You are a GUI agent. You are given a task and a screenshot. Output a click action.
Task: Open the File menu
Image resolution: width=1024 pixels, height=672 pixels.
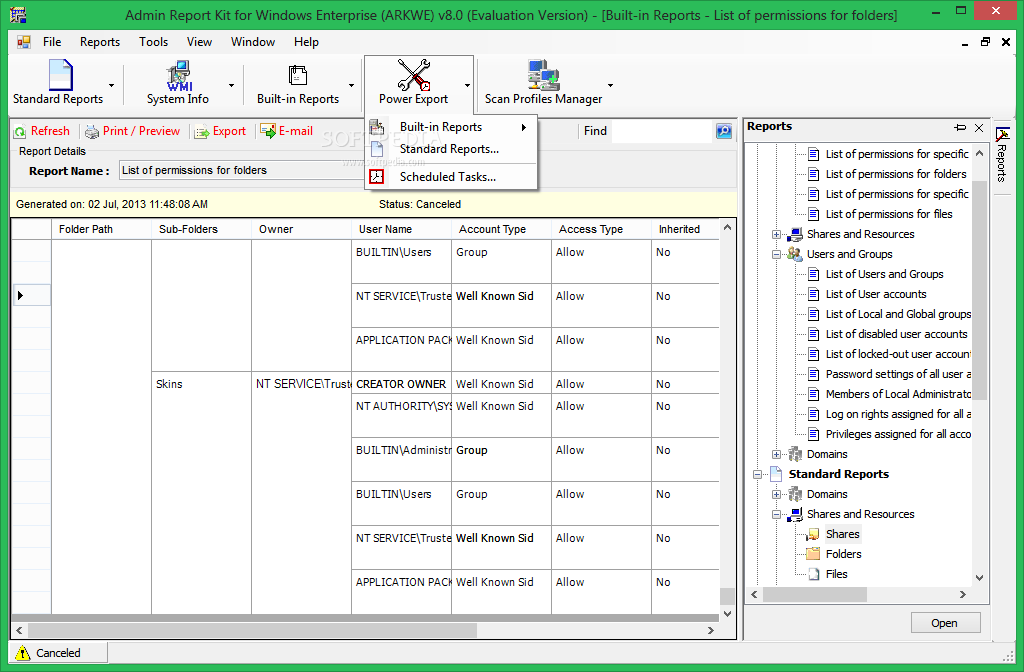pyautogui.click(x=52, y=42)
